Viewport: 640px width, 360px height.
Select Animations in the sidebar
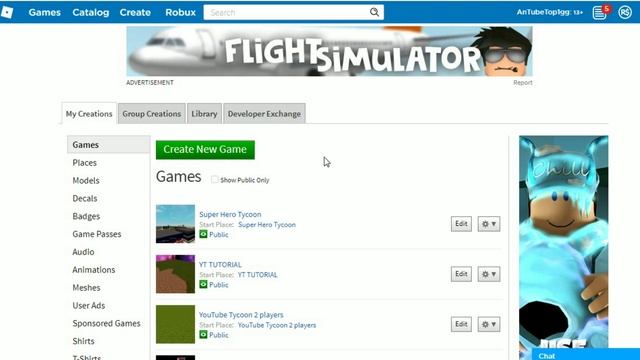click(94, 270)
